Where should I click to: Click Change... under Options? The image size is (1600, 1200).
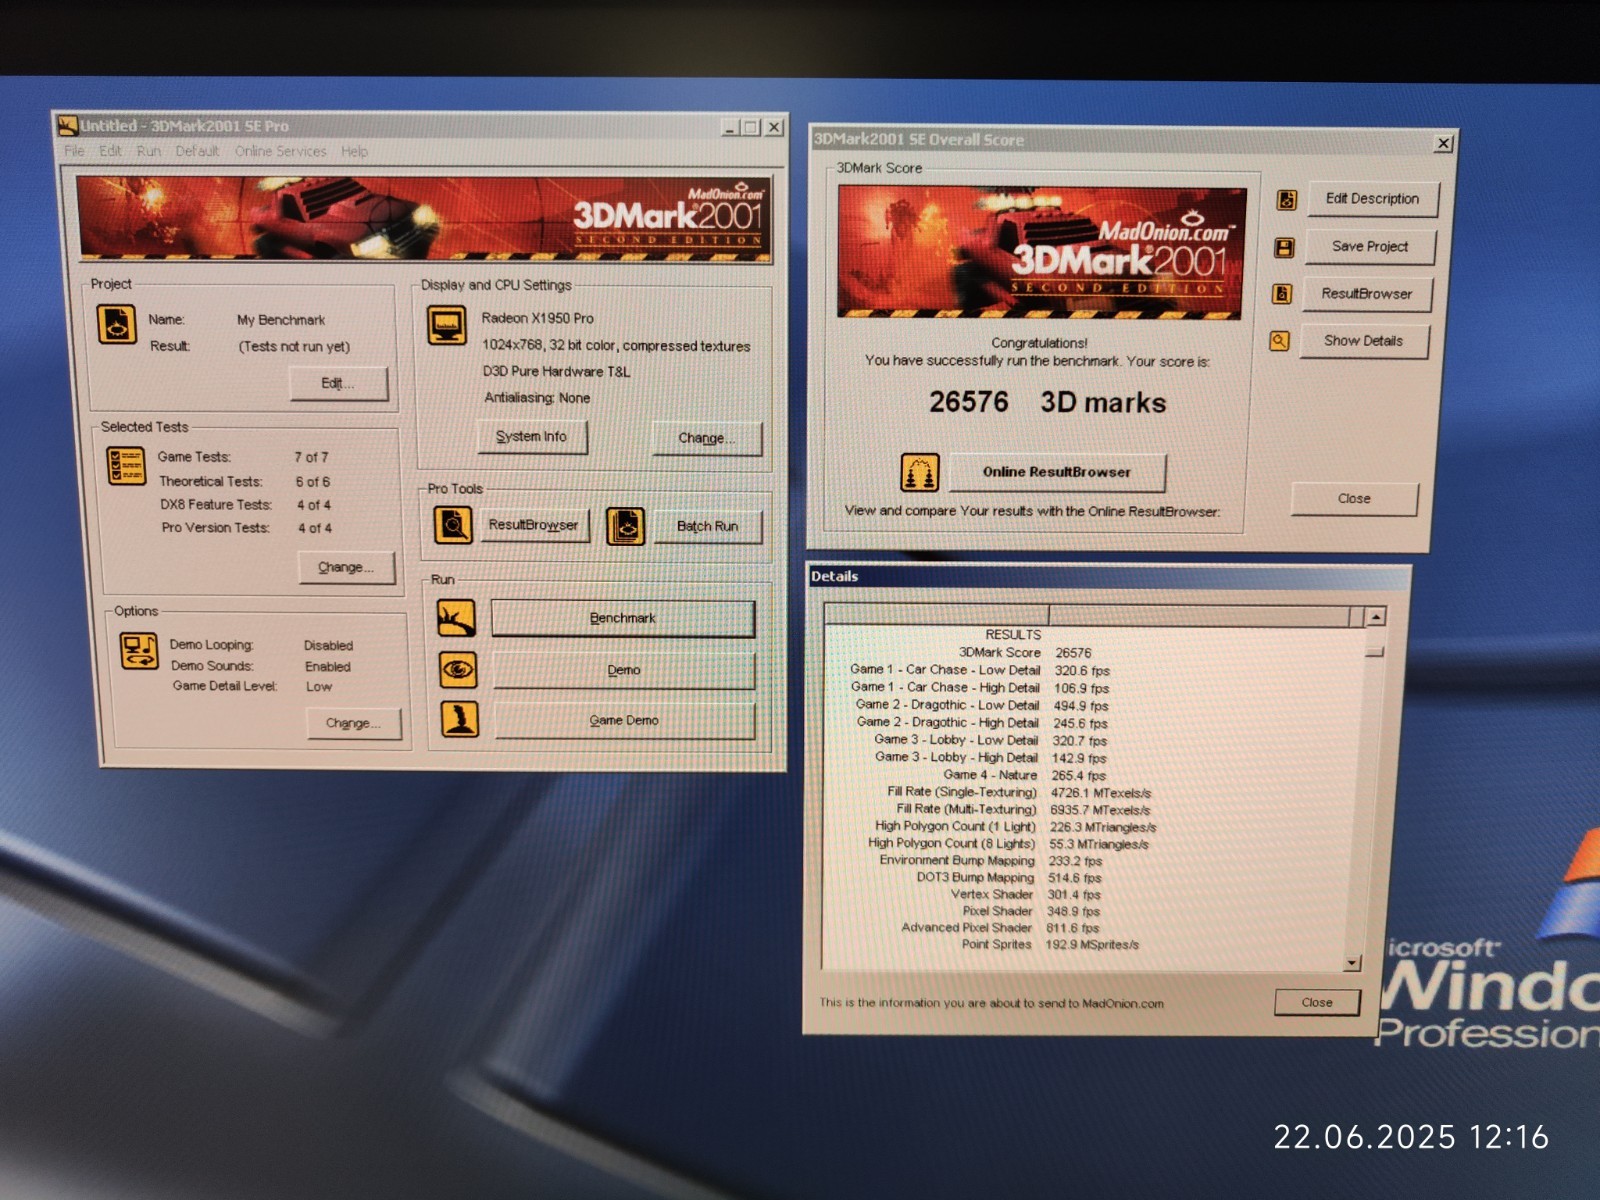point(353,723)
